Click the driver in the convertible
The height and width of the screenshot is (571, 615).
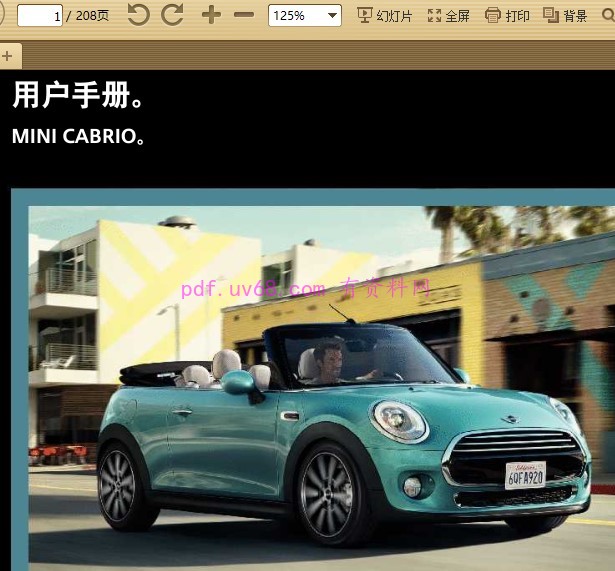(x=329, y=362)
